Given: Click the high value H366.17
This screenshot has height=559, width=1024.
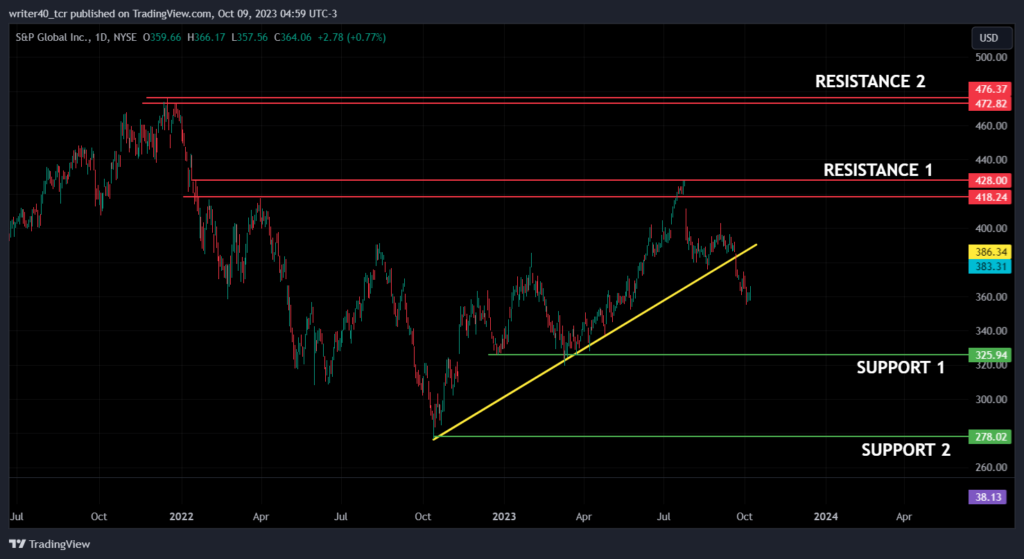Looking at the screenshot, I should [206, 38].
